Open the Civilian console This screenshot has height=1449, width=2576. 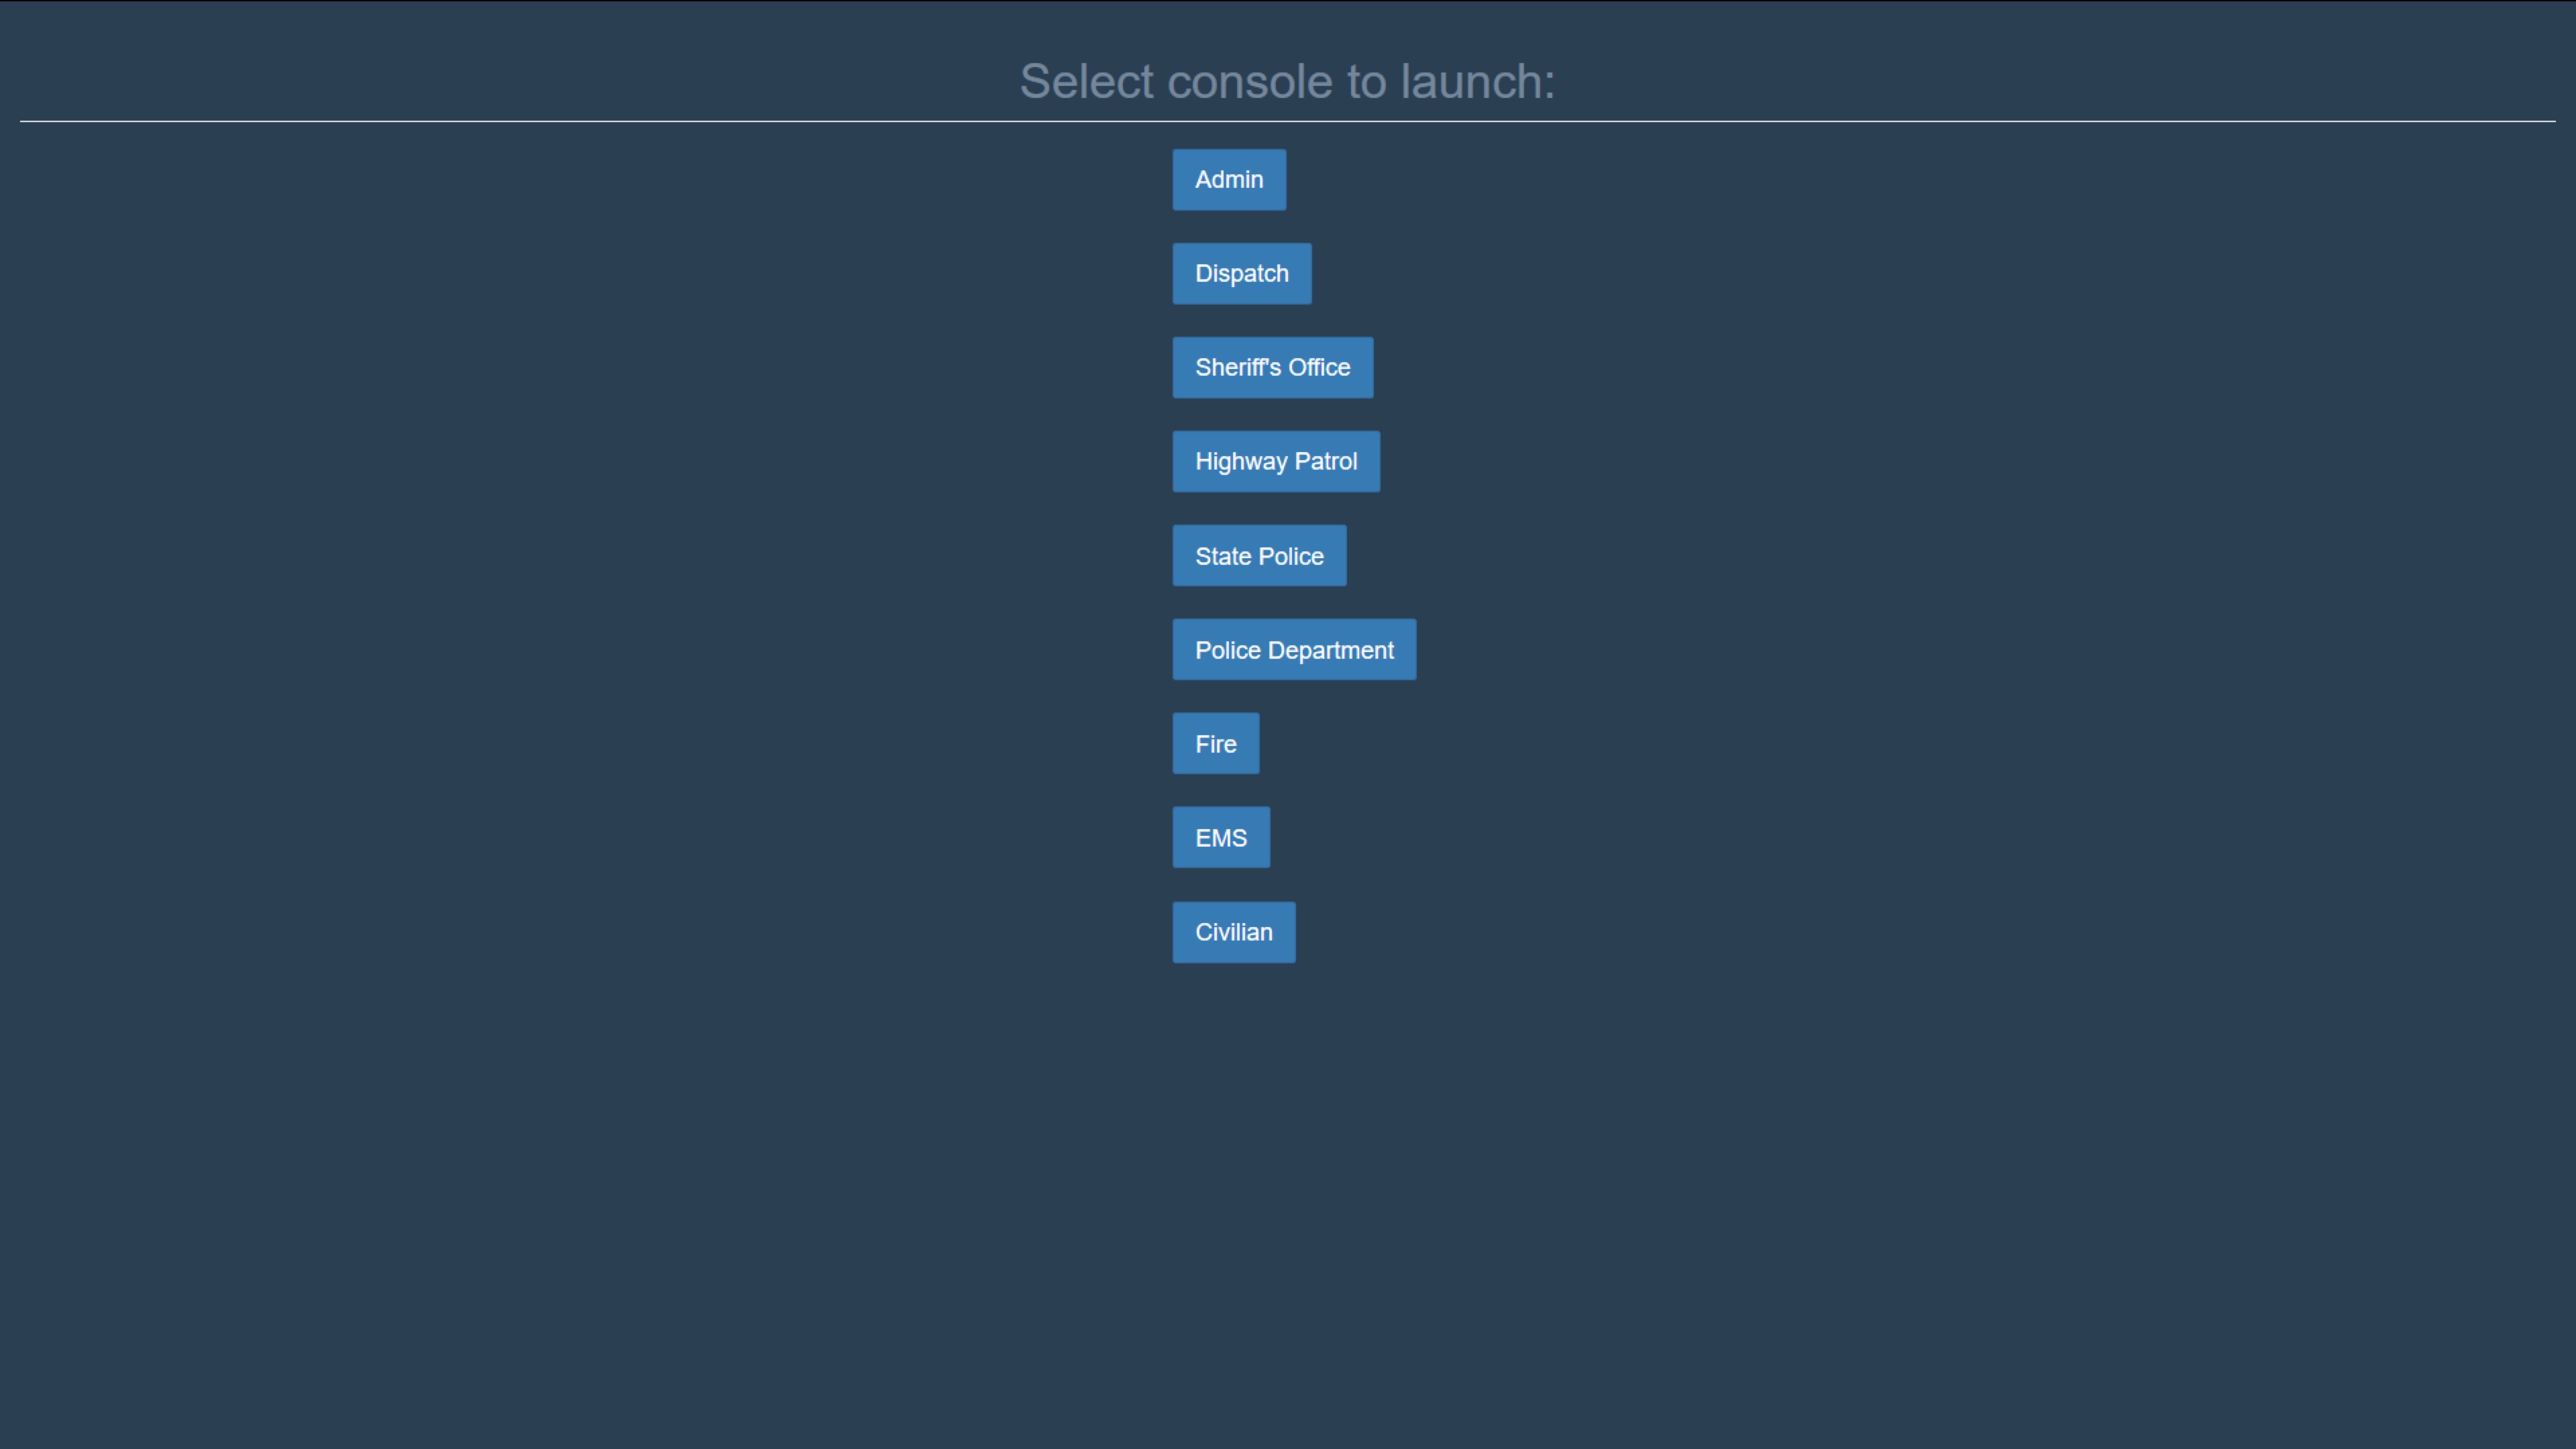(1234, 933)
